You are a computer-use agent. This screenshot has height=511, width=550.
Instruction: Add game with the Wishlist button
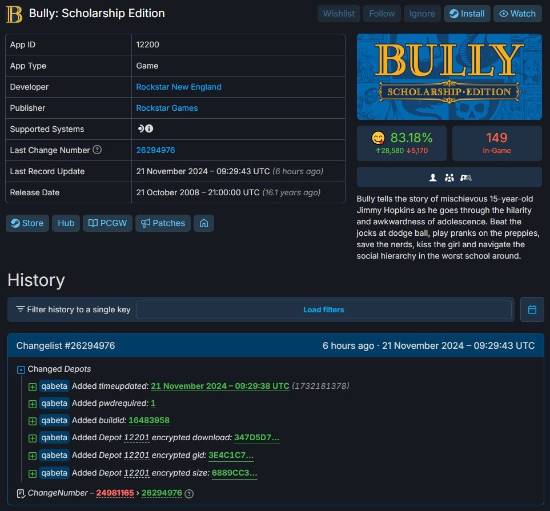click(339, 14)
